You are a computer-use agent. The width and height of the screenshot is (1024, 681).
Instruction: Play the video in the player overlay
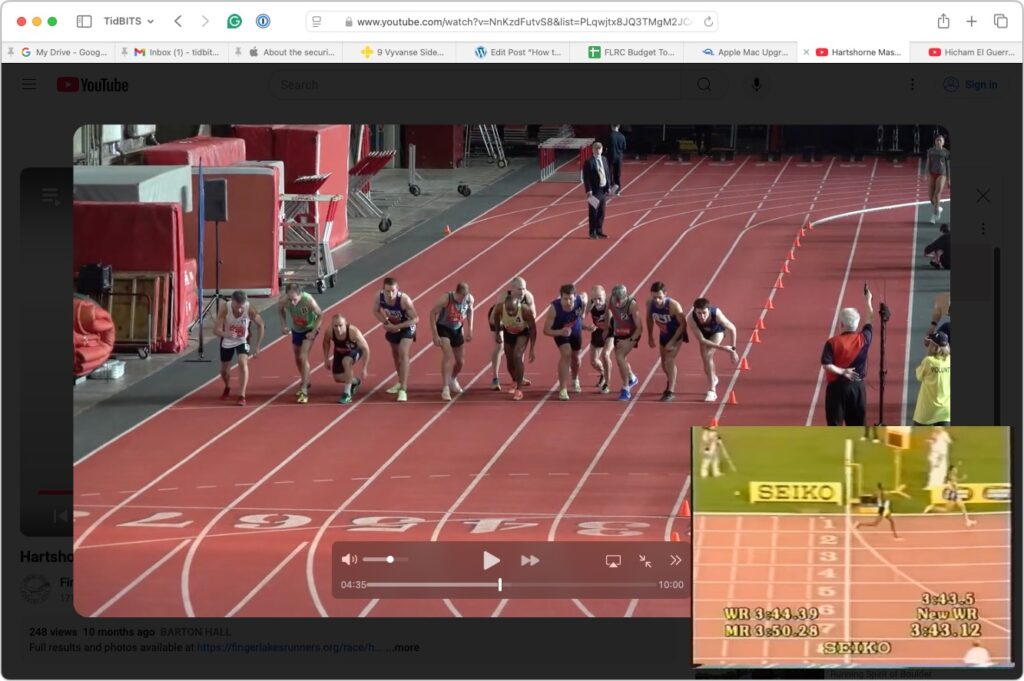[491, 561]
